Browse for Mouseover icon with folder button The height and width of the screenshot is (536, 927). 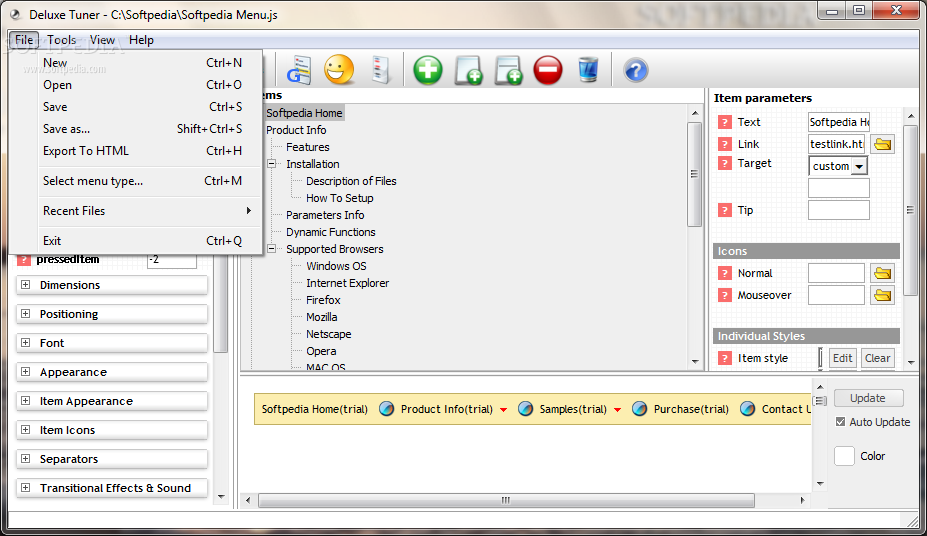point(882,295)
